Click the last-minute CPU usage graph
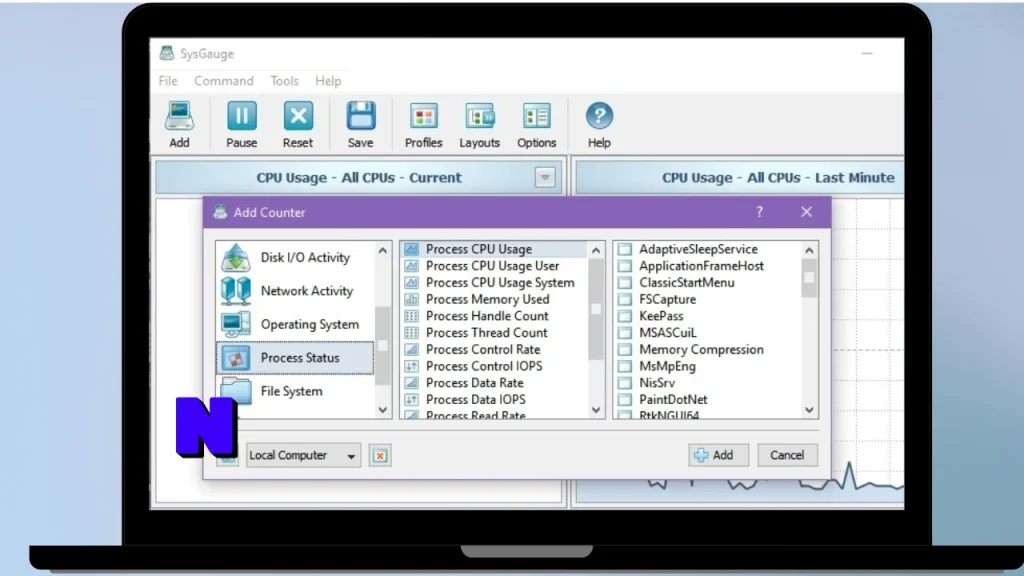The height and width of the screenshot is (576, 1024). click(867, 349)
